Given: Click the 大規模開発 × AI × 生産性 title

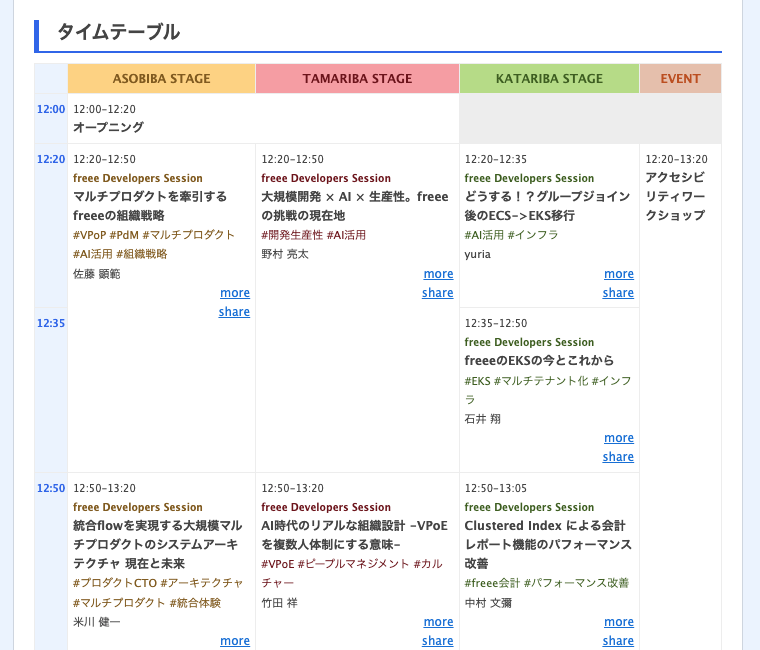Looking at the screenshot, I should [x=355, y=206].
